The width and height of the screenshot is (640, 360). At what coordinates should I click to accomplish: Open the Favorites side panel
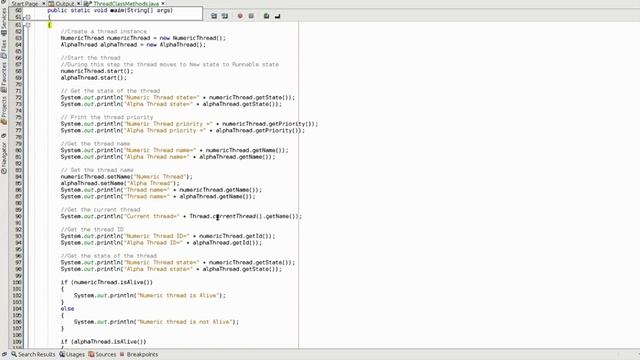4,73
